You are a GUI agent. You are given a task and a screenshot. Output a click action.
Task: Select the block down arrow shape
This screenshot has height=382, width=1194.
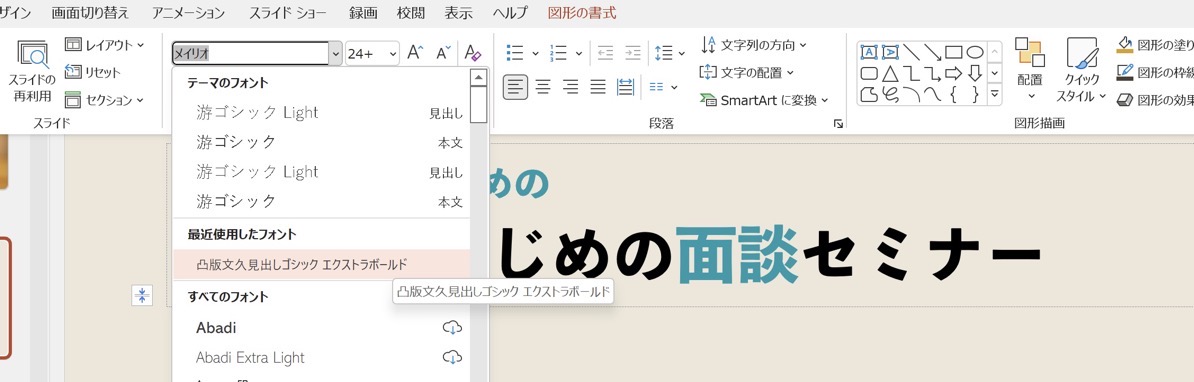pyautogui.click(x=975, y=73)
